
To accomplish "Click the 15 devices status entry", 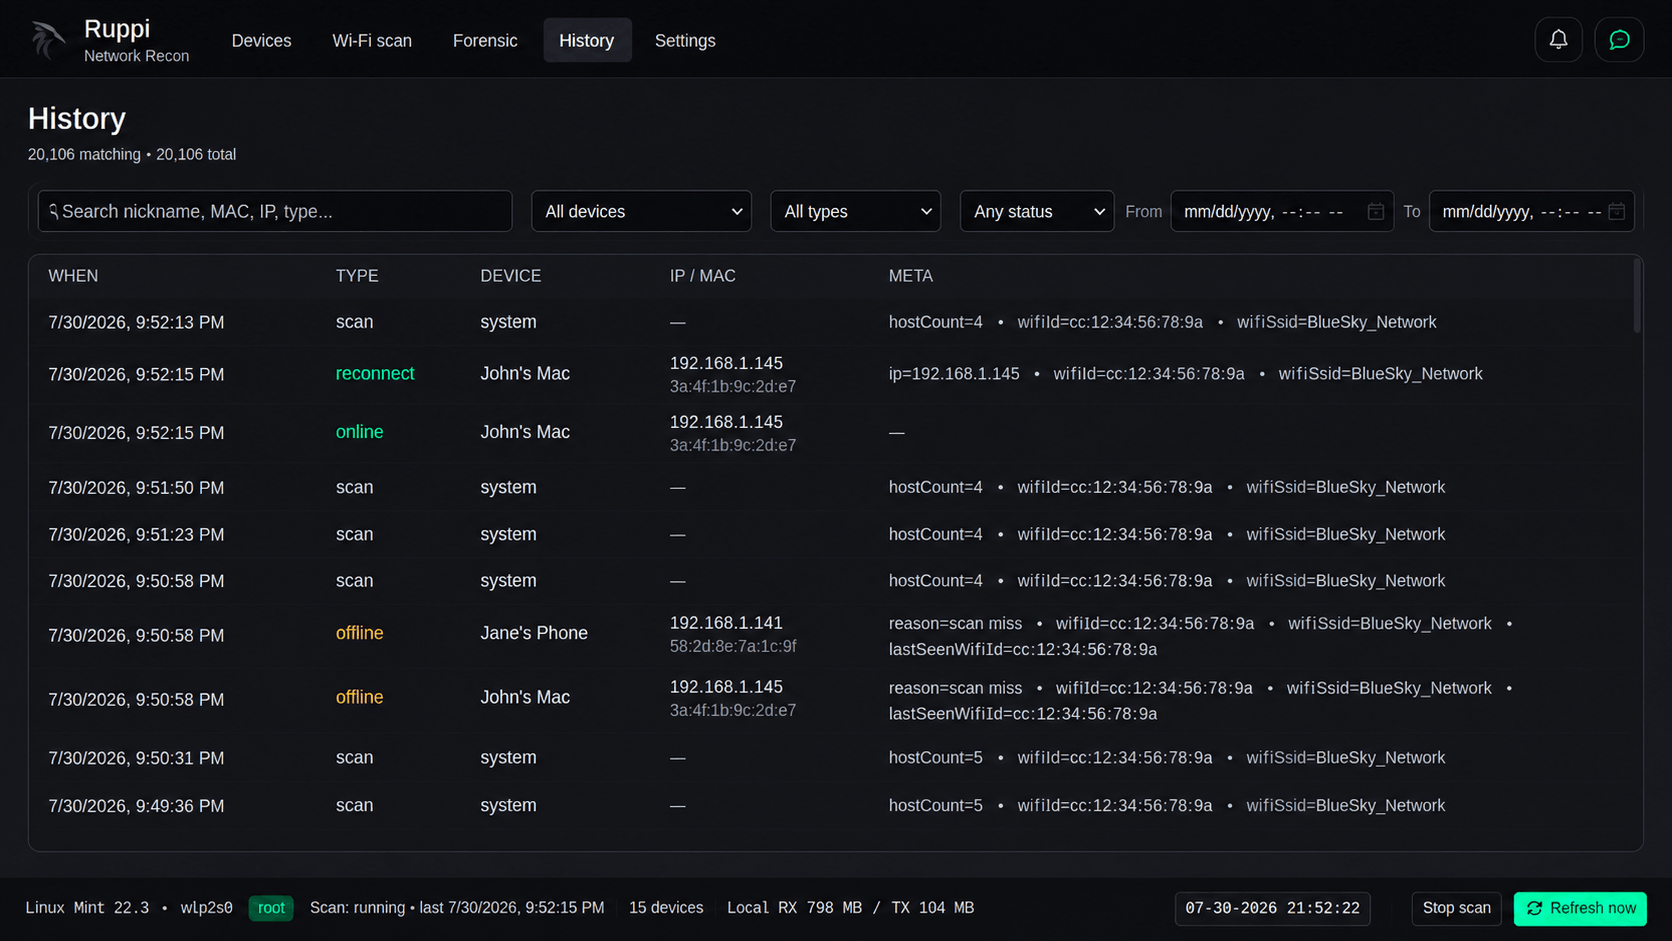I will pyautogui.click(x=666, y=908).
